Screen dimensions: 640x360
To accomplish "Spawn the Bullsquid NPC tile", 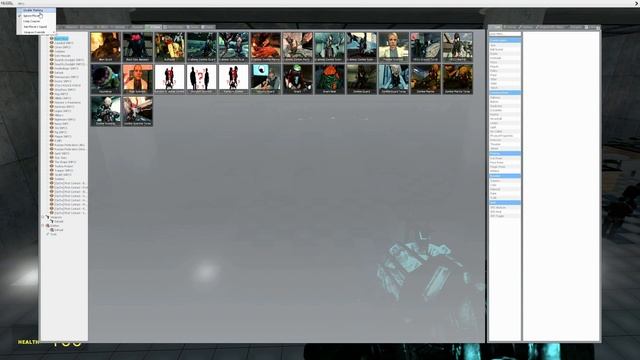I will tap(169, 47).
